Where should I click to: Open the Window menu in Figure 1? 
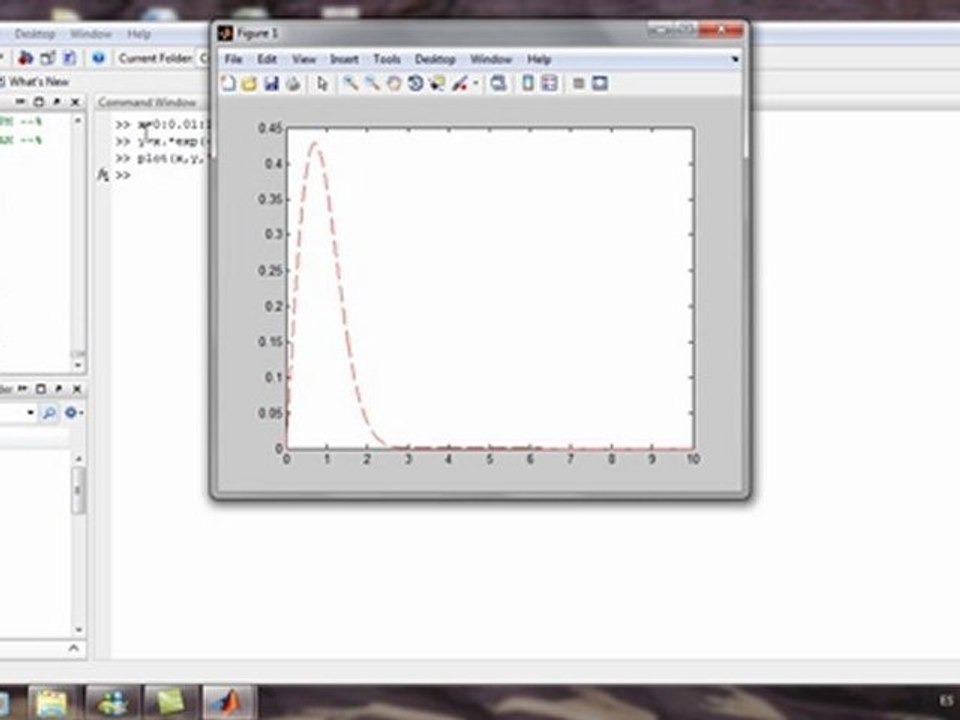coord(491,59)
